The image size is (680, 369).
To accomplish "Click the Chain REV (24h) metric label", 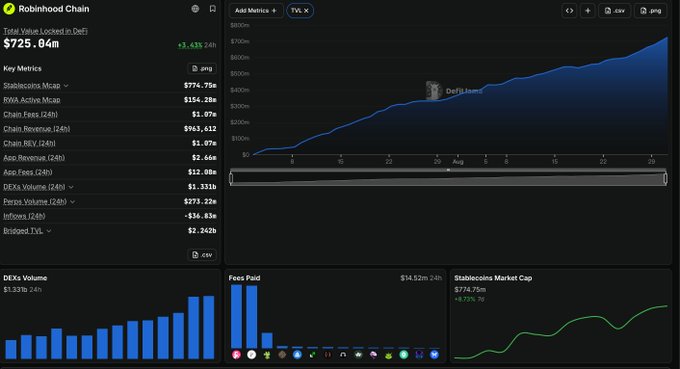I will (29, 143).
